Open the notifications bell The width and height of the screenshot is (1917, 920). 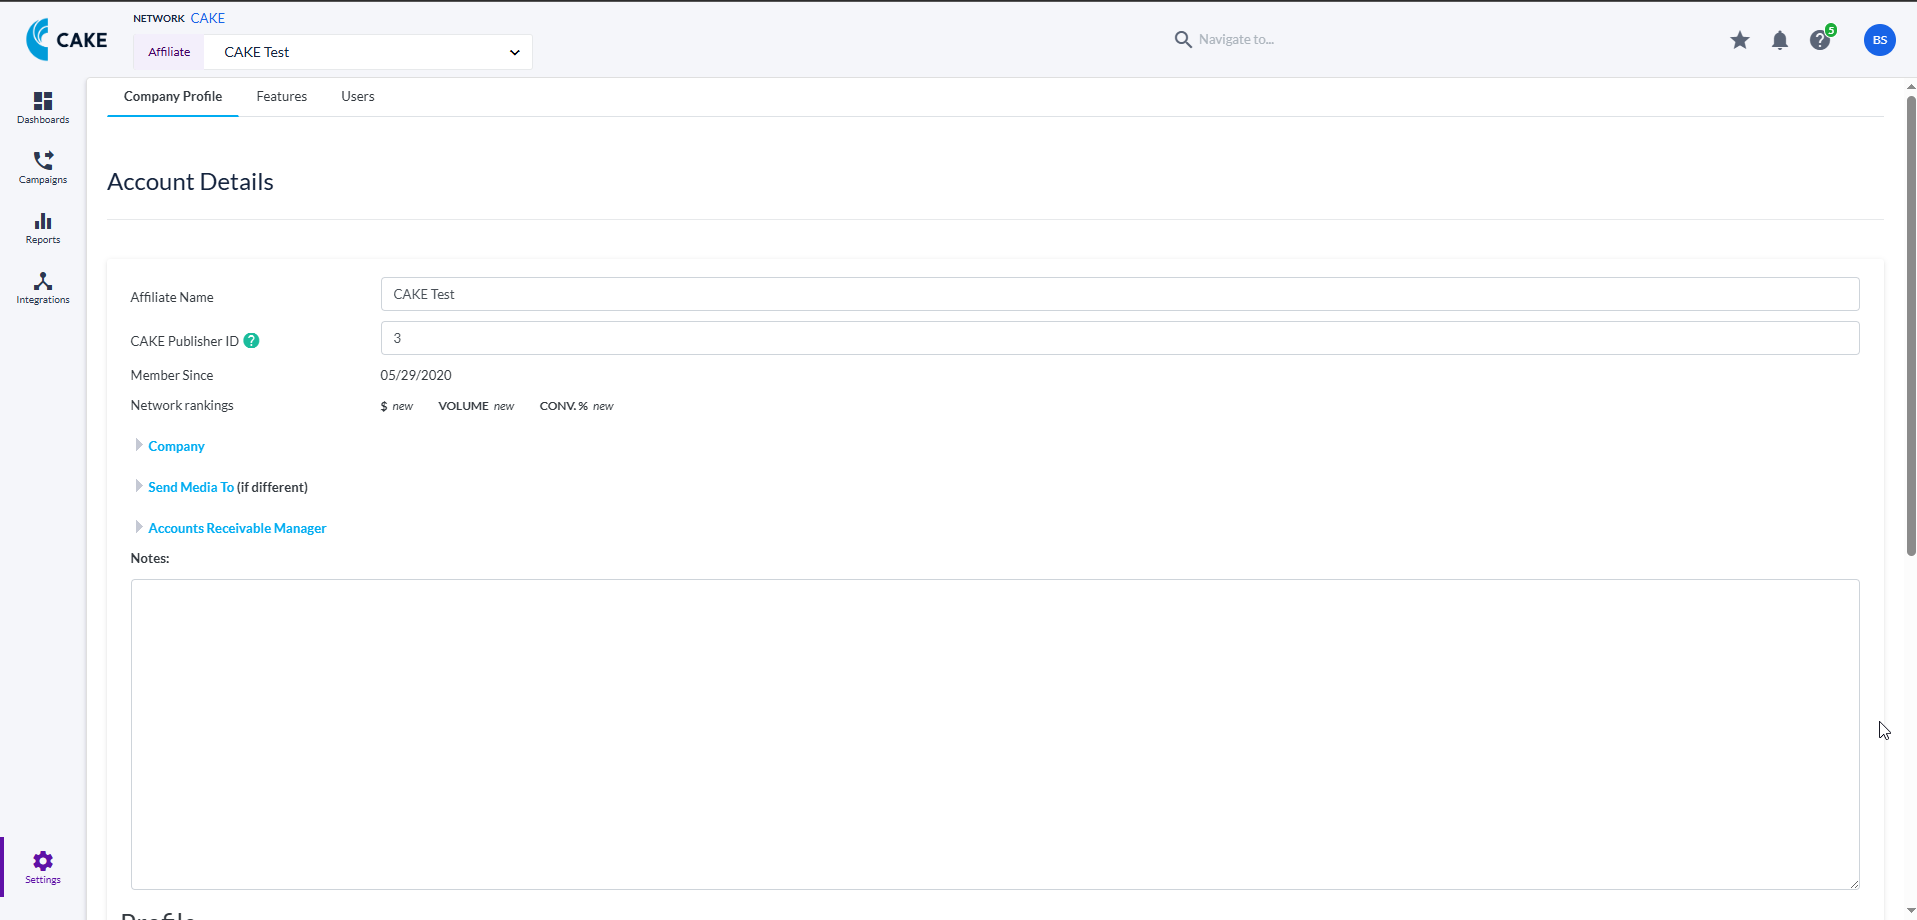click(x=1780, y=40)
